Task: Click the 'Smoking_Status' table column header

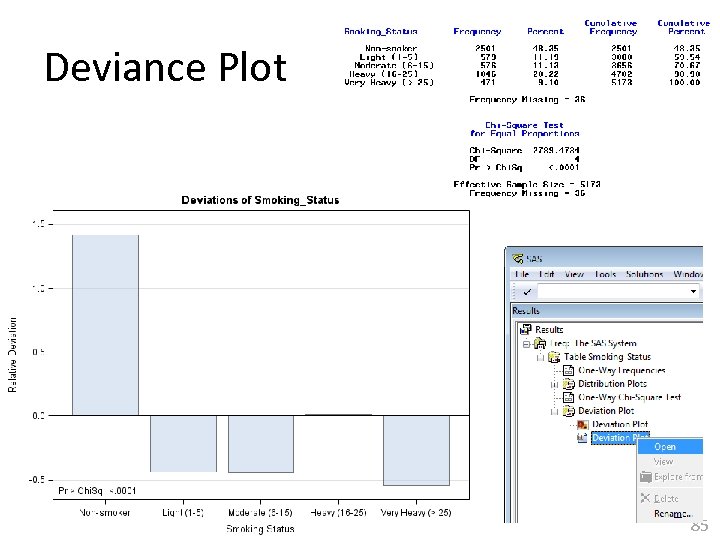Action: click(x=381, y=31)
